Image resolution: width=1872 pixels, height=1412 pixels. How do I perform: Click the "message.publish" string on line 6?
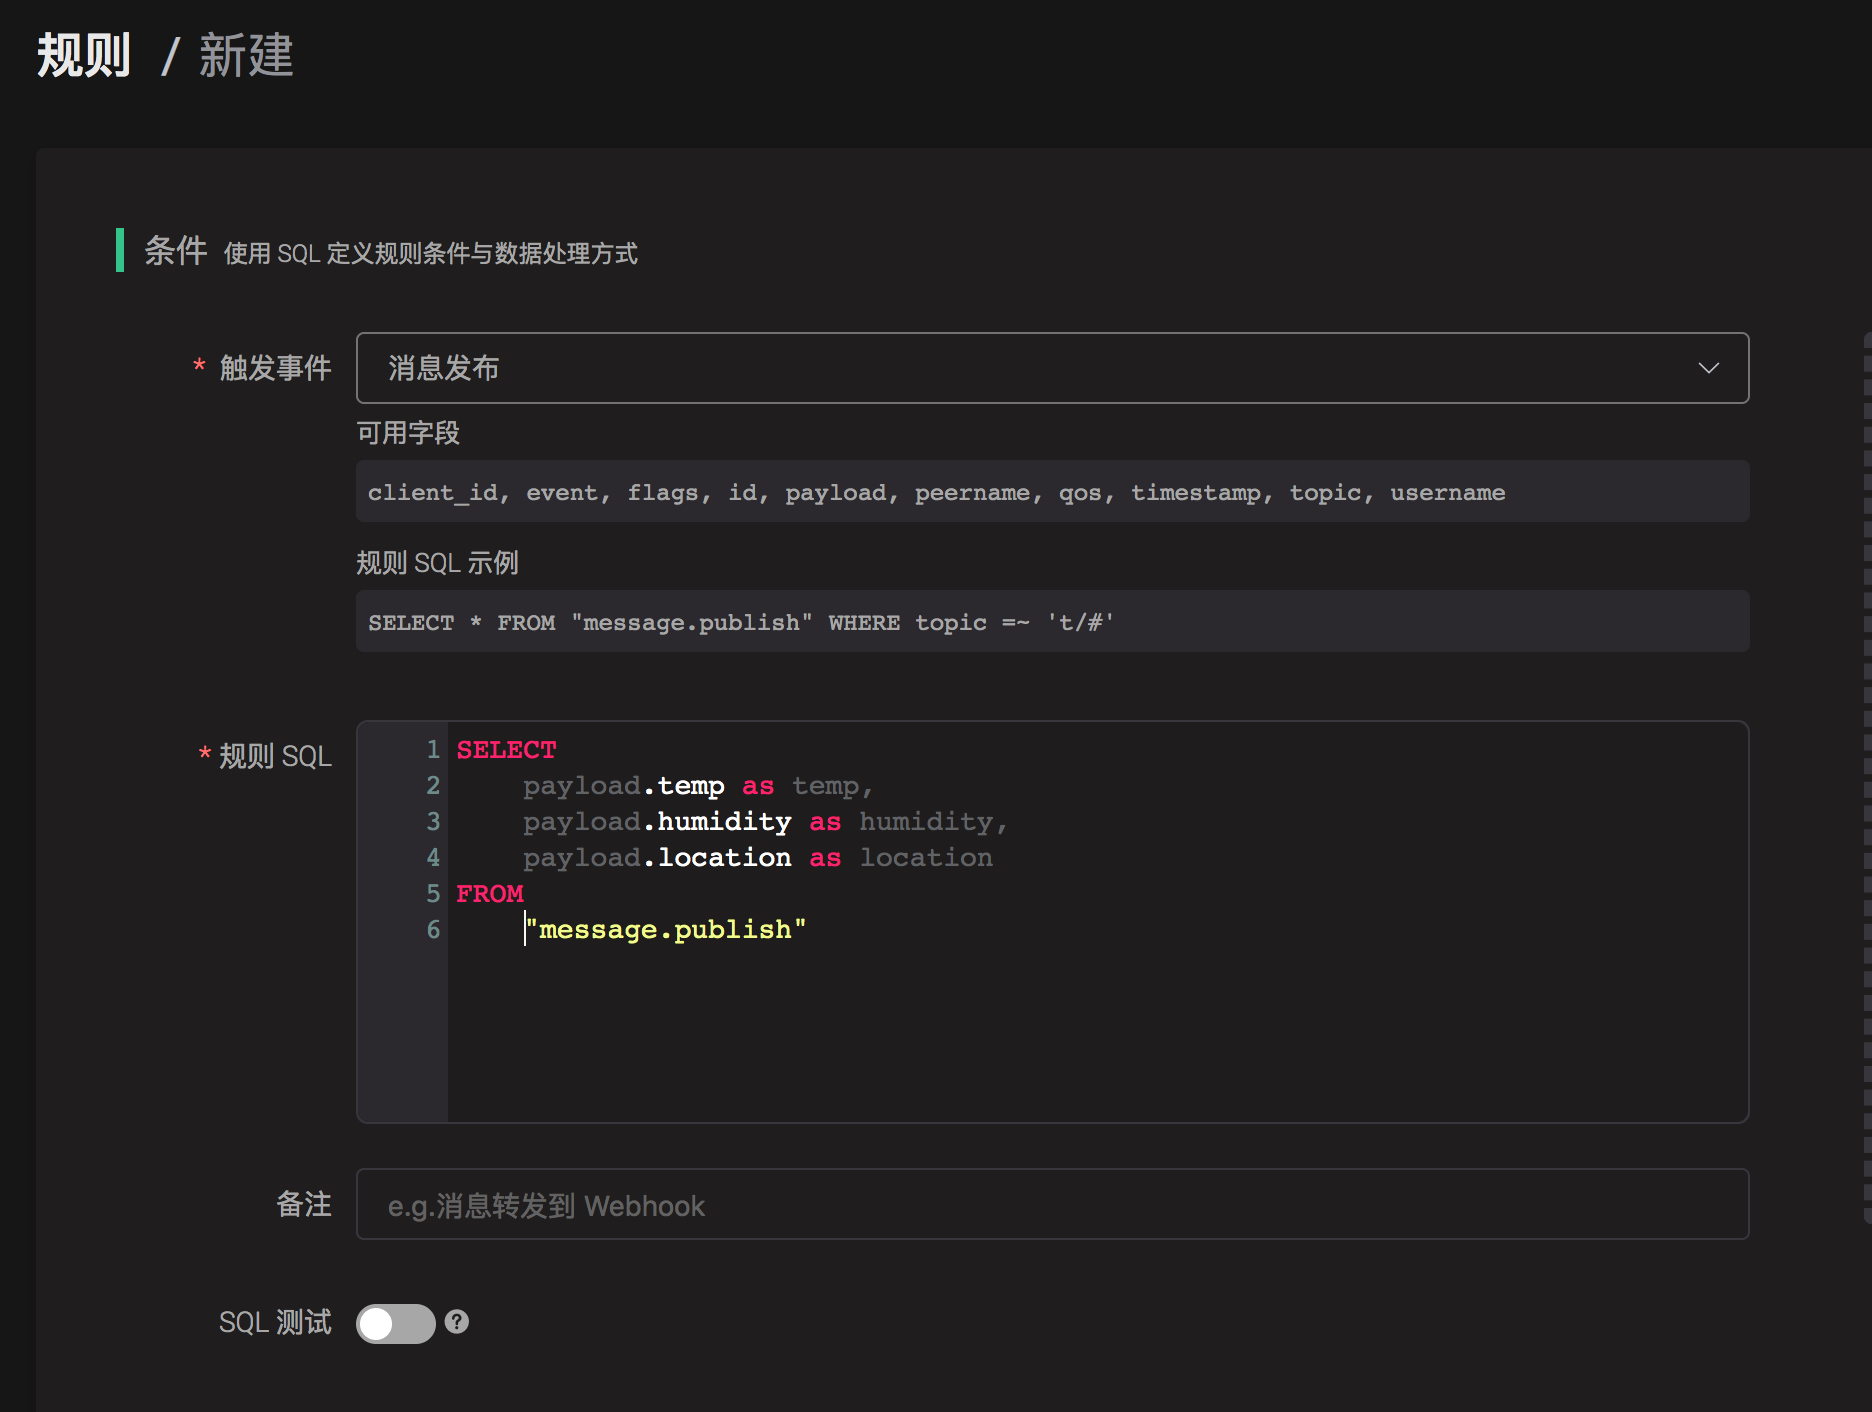coord(666,930)
